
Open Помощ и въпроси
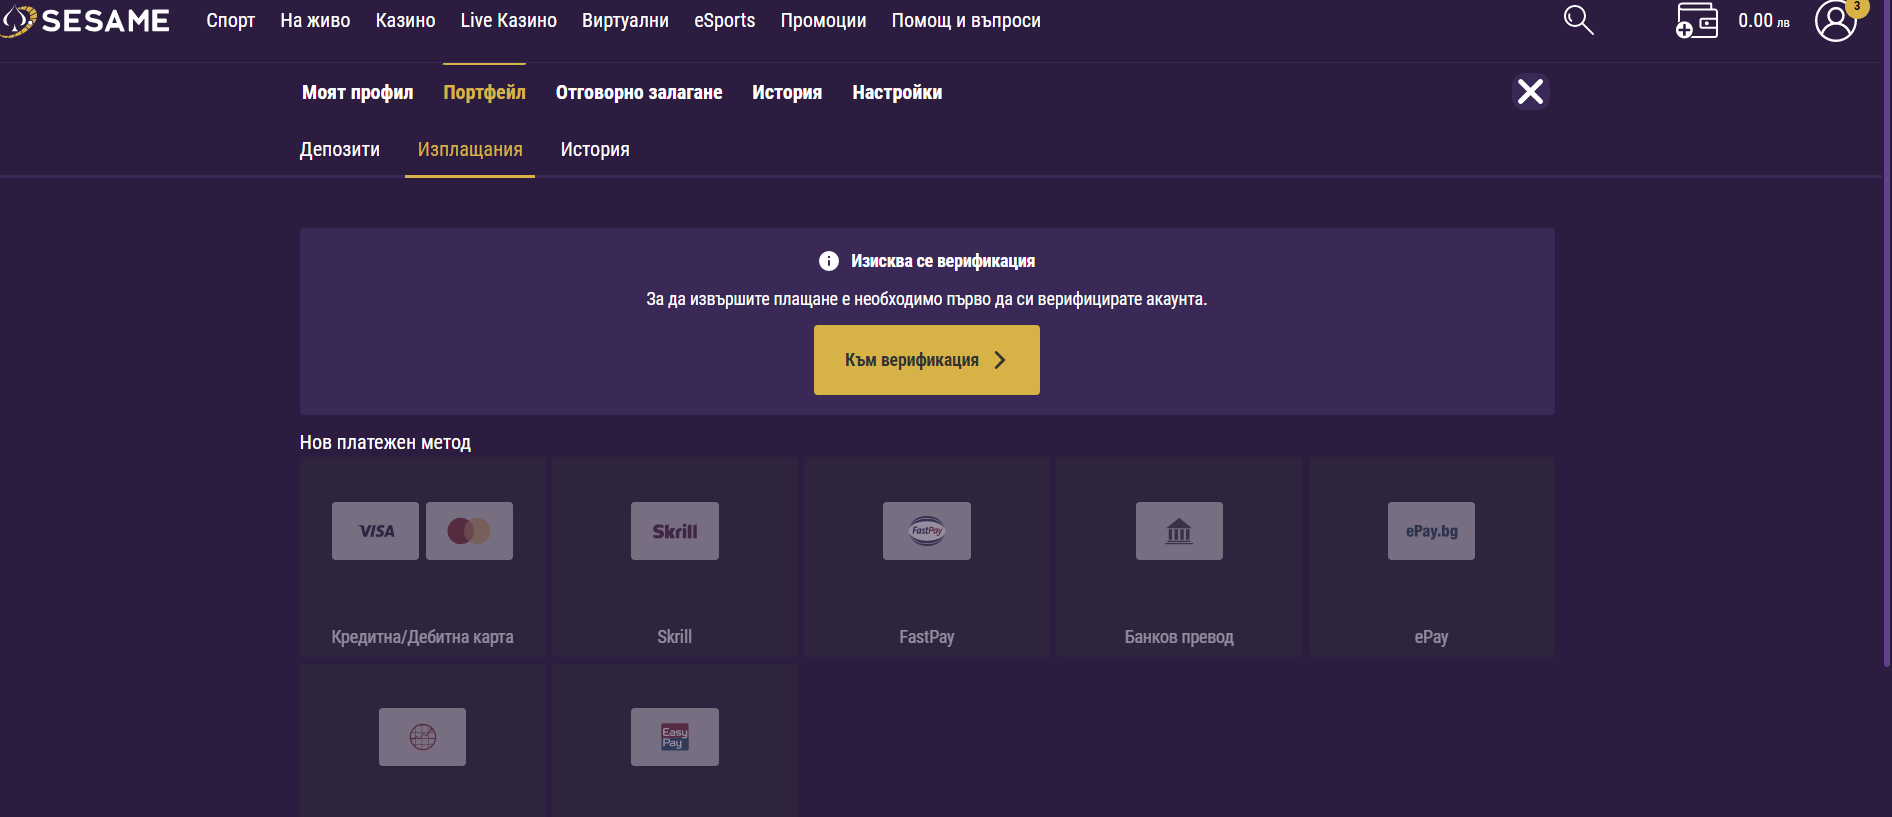pos(966,21)
